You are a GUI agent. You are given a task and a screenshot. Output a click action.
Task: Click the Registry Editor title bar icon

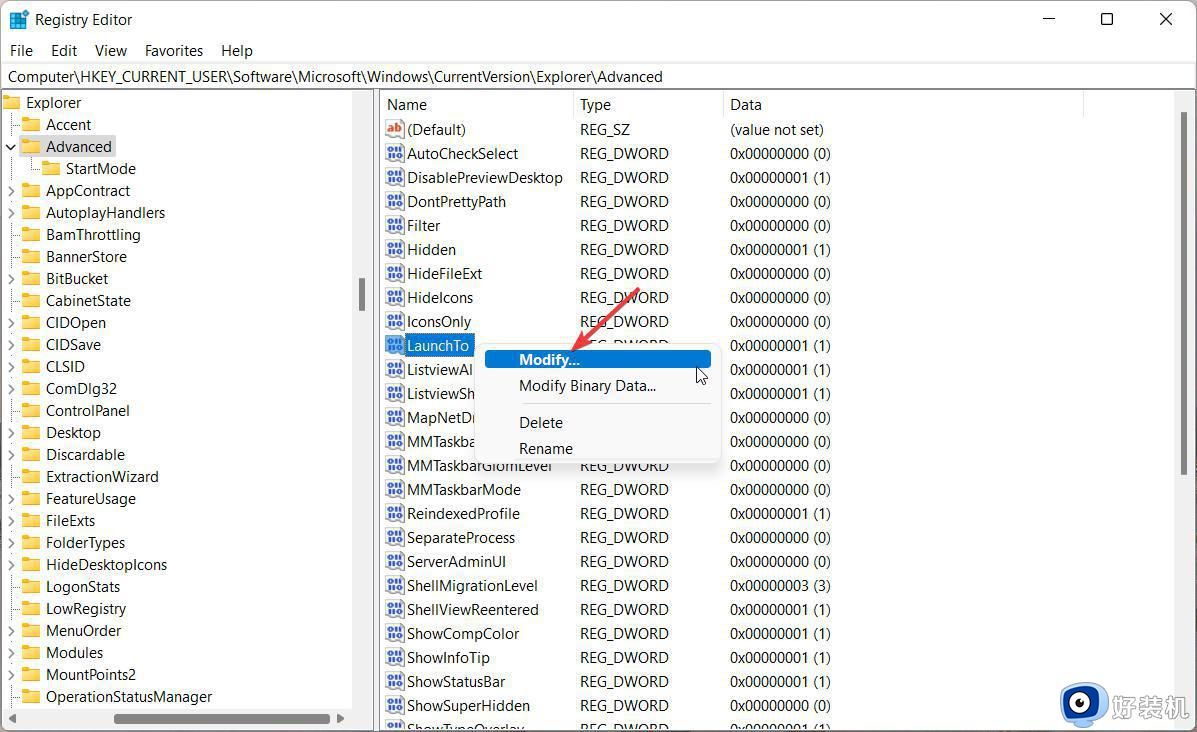pos(18,19)
